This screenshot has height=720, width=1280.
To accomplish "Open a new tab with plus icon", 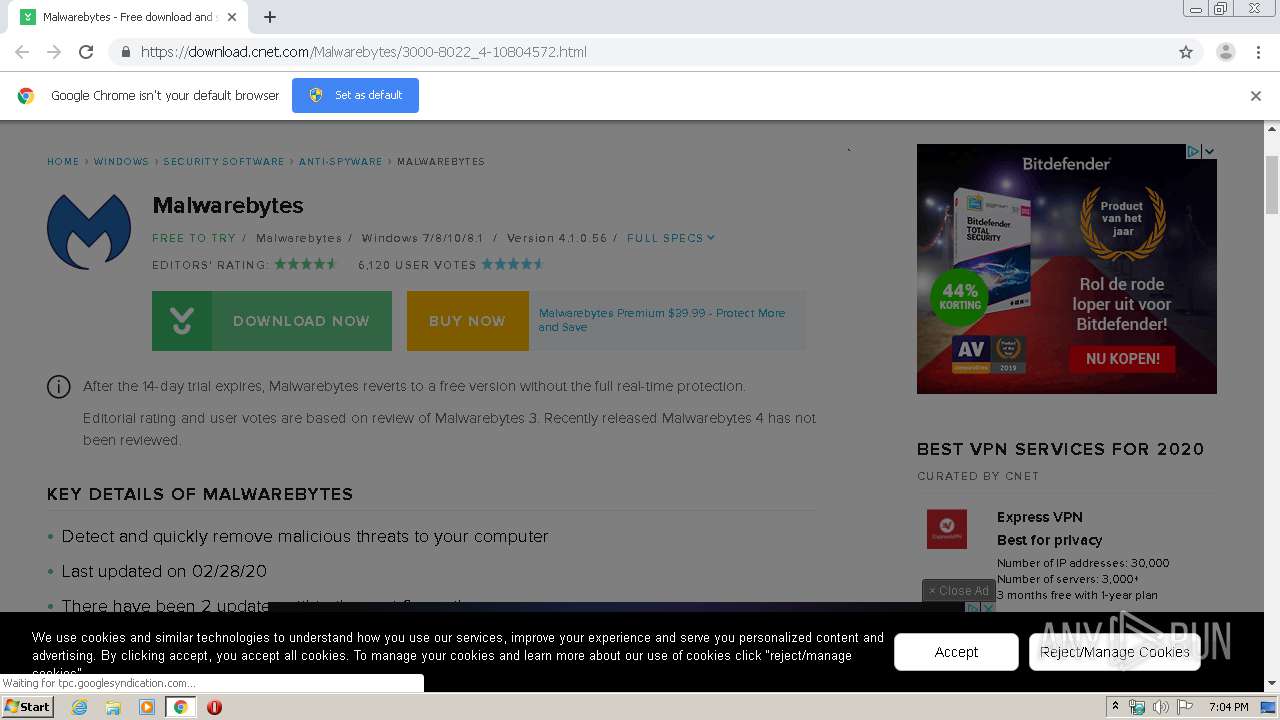I will pos(270,17).
